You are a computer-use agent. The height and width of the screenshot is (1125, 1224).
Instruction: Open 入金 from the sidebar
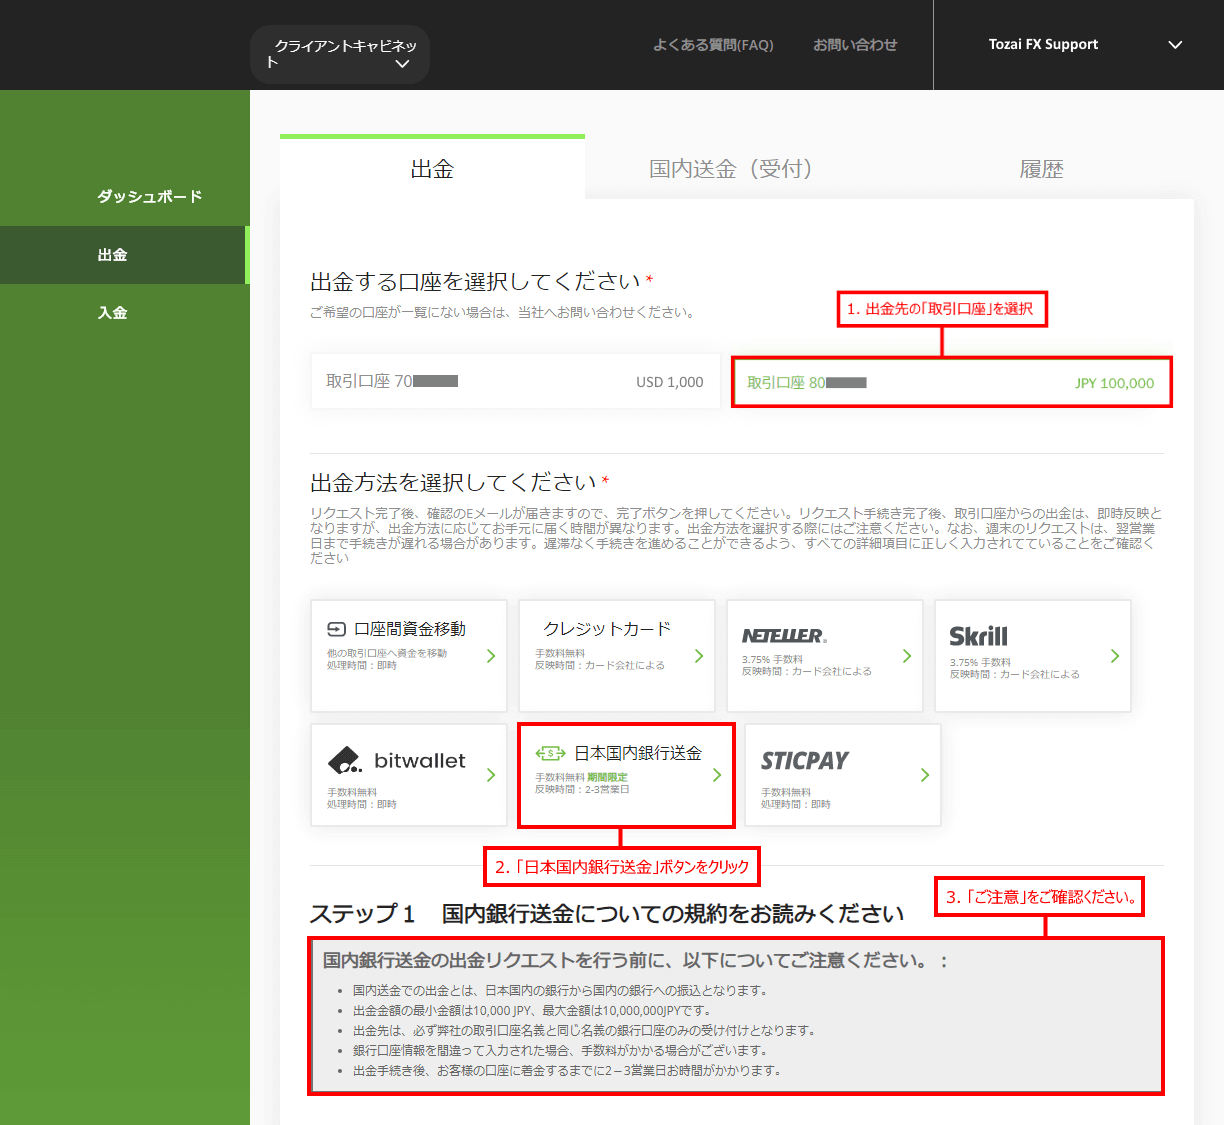[x=113, y=311]
